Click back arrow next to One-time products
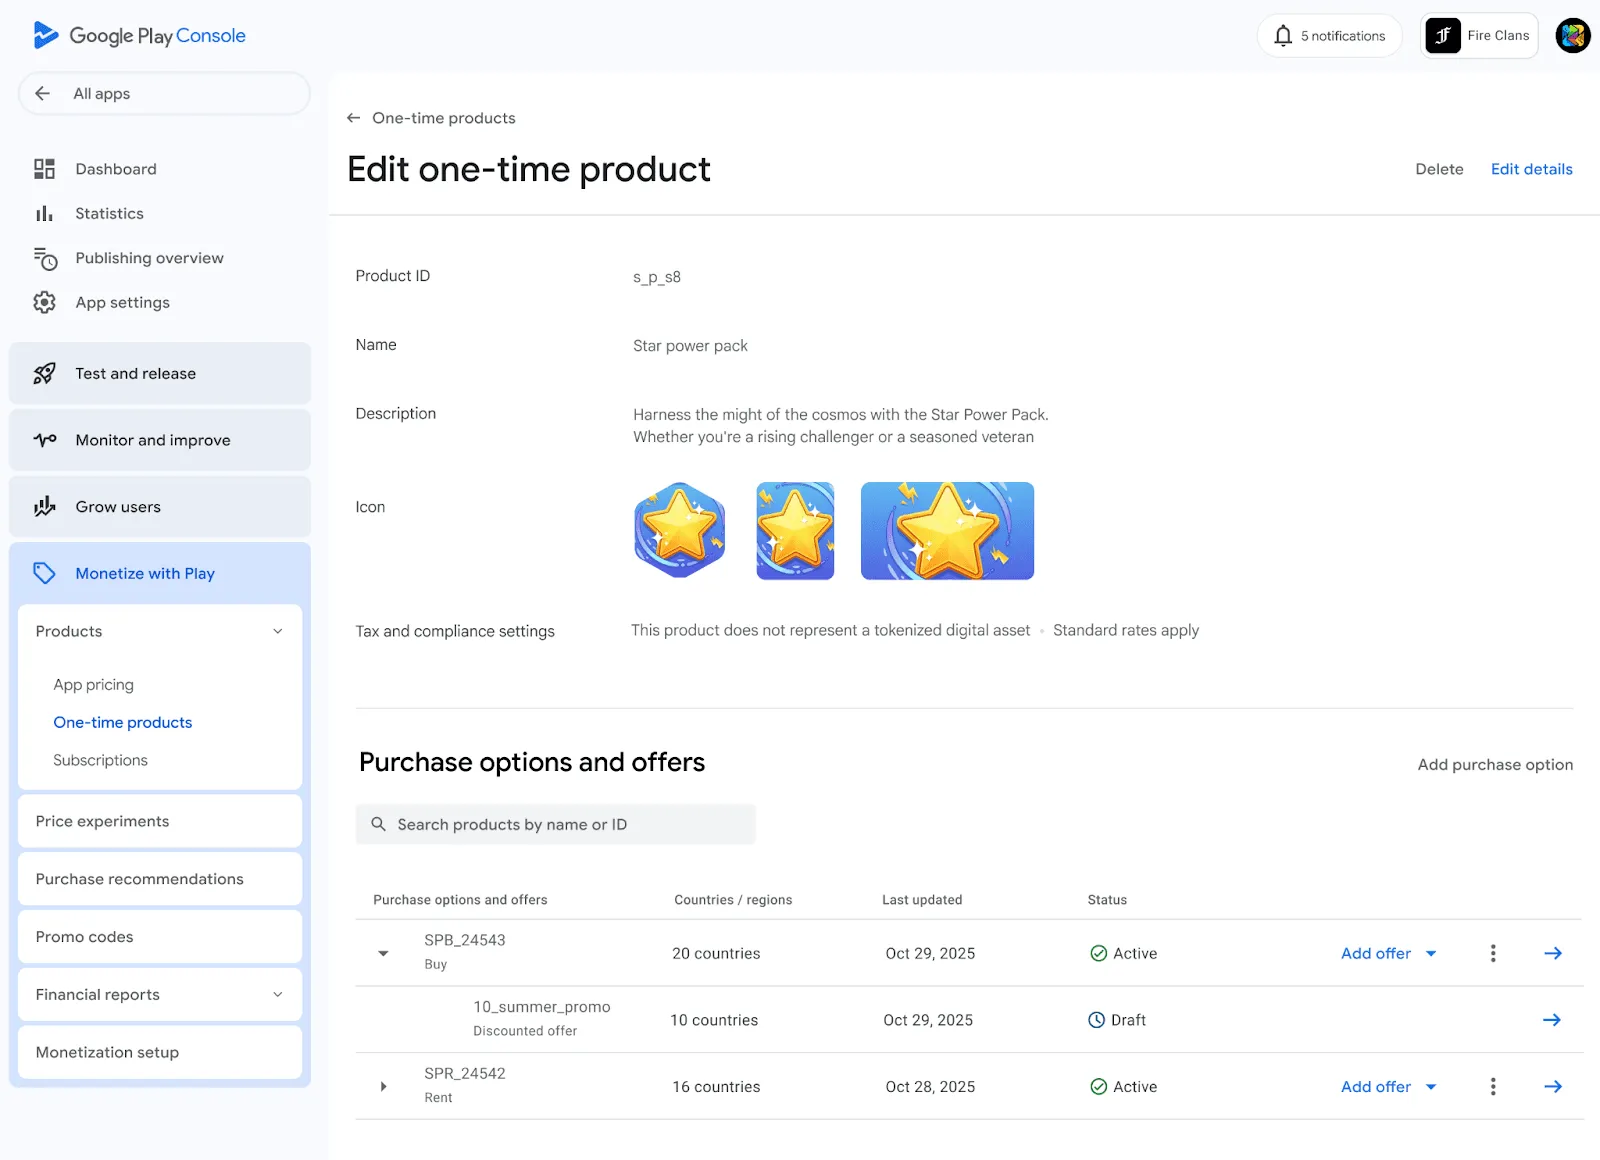The image size is (1600, 1160). coord(353,118)
